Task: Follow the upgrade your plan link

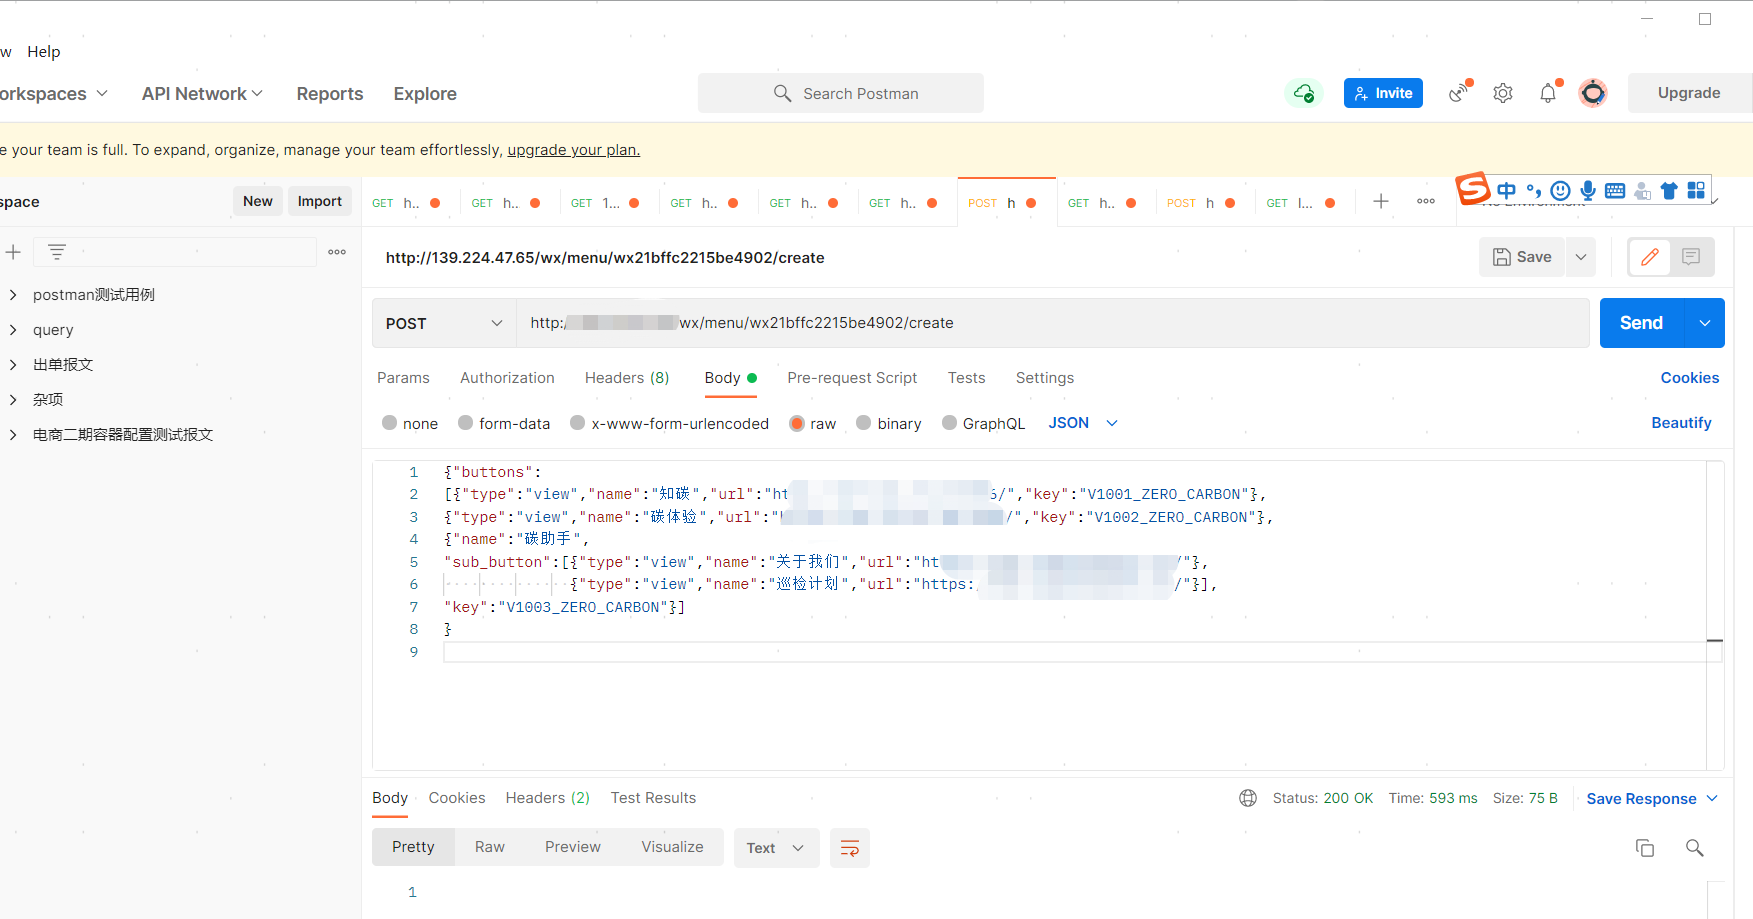Action: tap(574, 150)
